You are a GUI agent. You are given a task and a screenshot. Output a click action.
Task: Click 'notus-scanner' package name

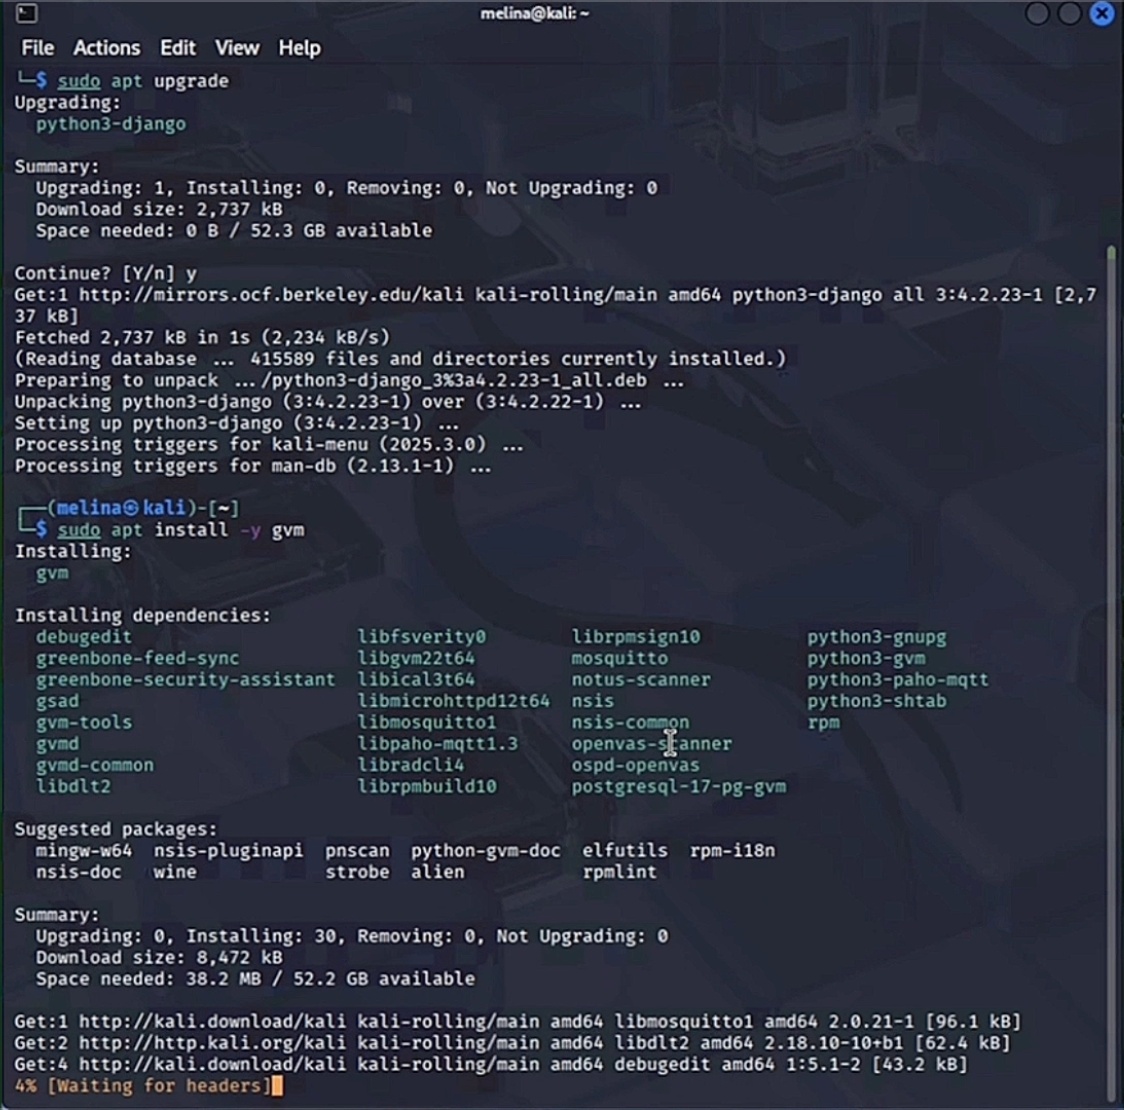[x=641, y=680]
